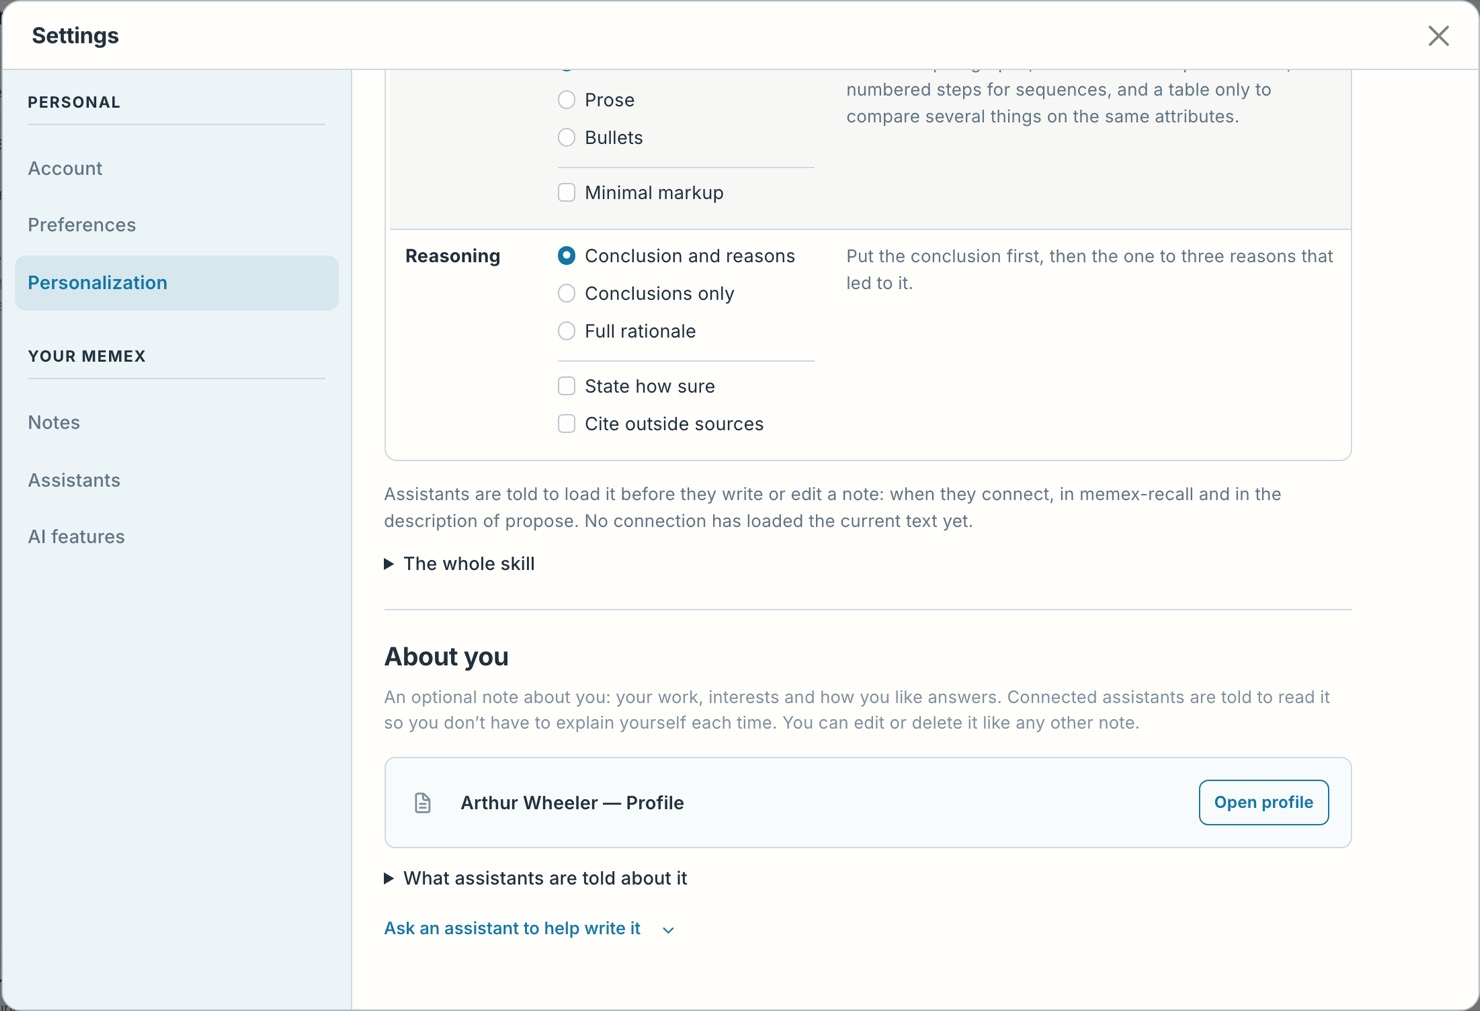This screenshot has width=1480, height=1011.
Task: Expand The whole skill disclosure
Action: (x=460, y=564)
